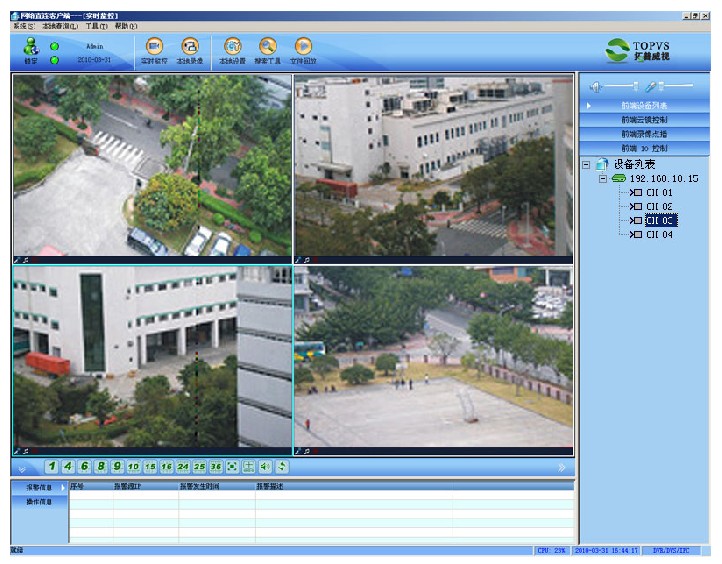This screenshot has height=564, width=722.
Task: Toggle the speaker sound icon in layout bar
Action: click(x=265, y=466)
